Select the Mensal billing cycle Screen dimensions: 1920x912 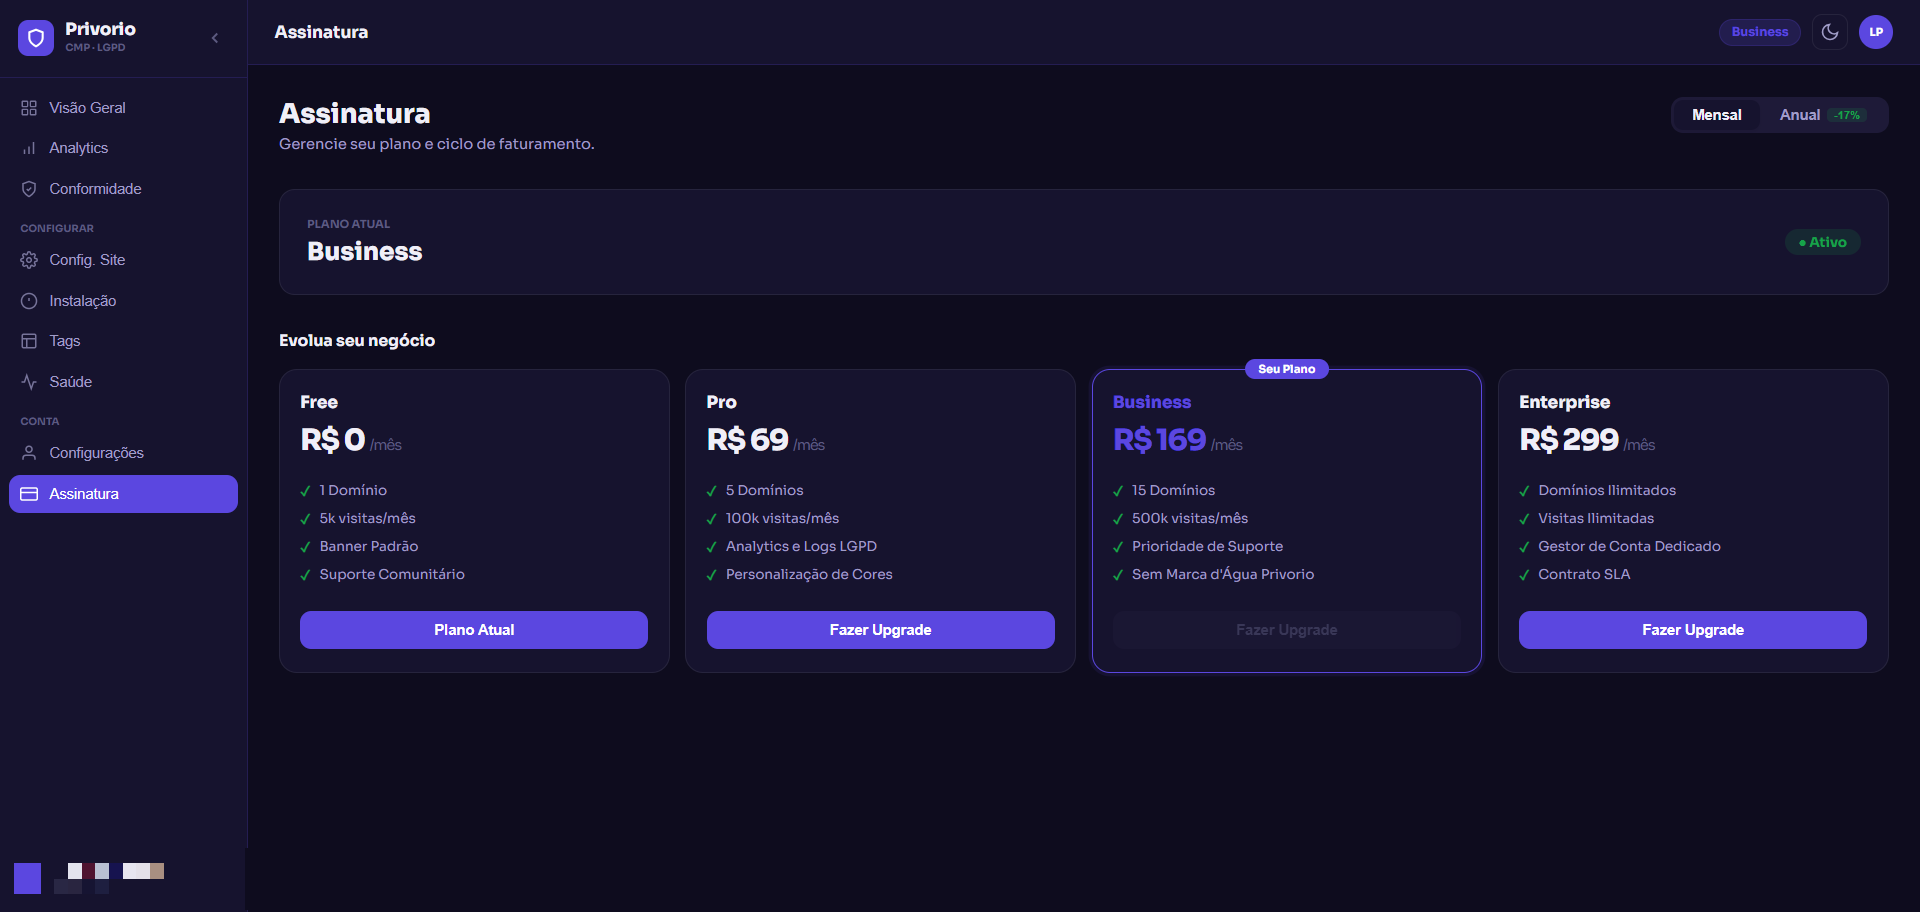pos(1717,115)
